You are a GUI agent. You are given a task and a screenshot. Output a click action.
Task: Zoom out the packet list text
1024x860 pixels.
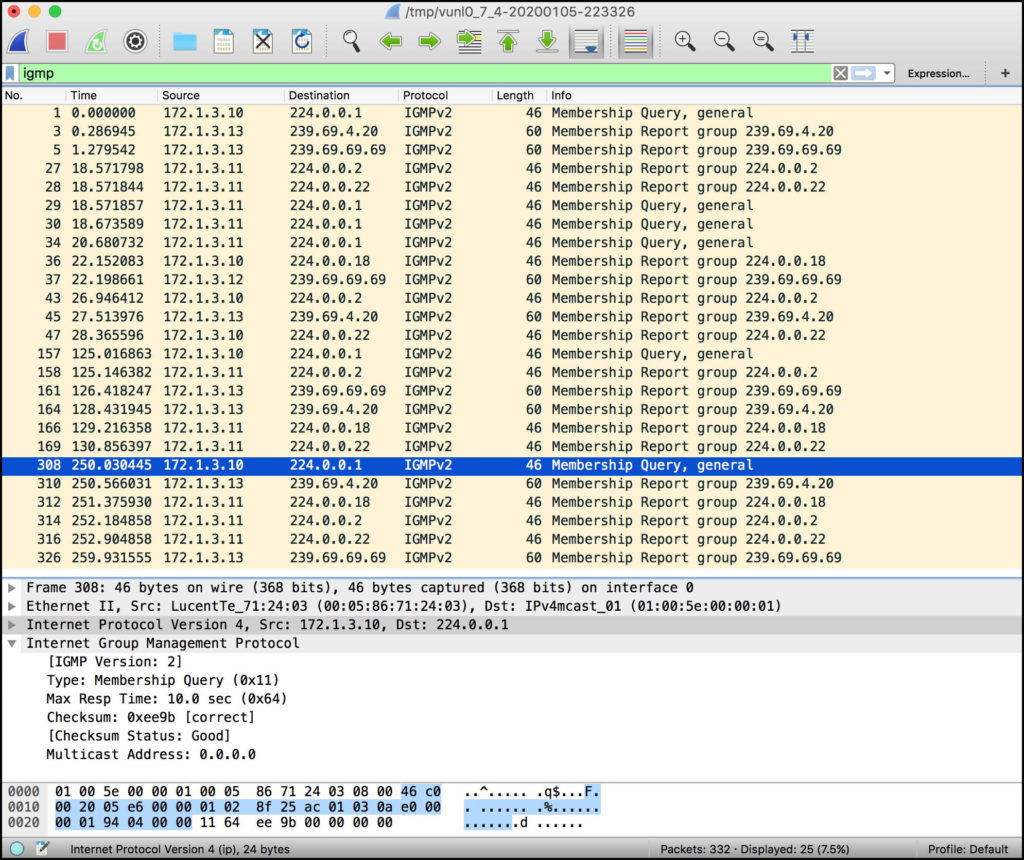[723, 41]
